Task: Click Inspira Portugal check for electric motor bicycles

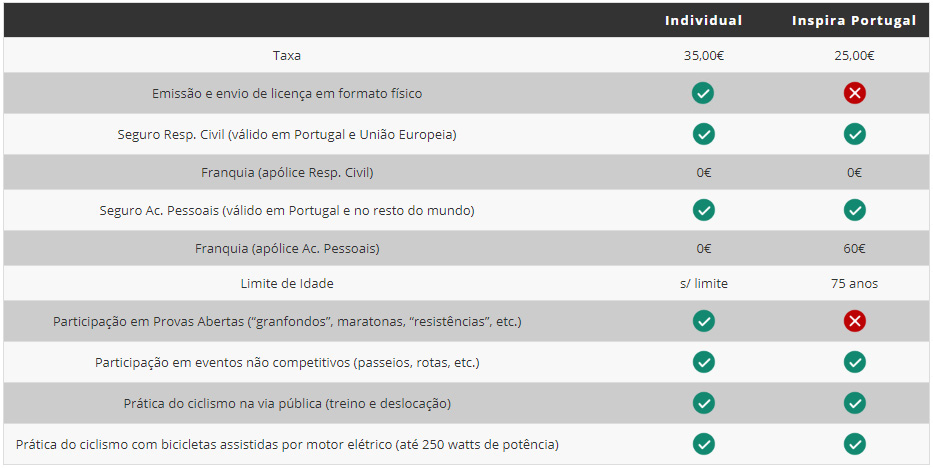Action: [x=854, y=444]
